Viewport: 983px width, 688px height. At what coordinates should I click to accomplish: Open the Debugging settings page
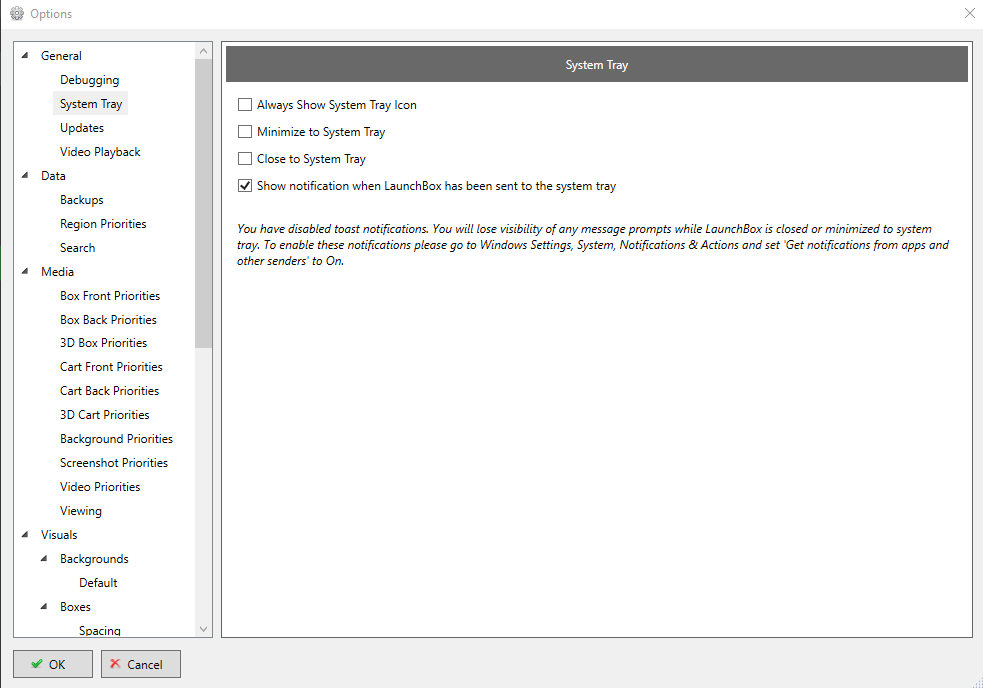point(90,80)
